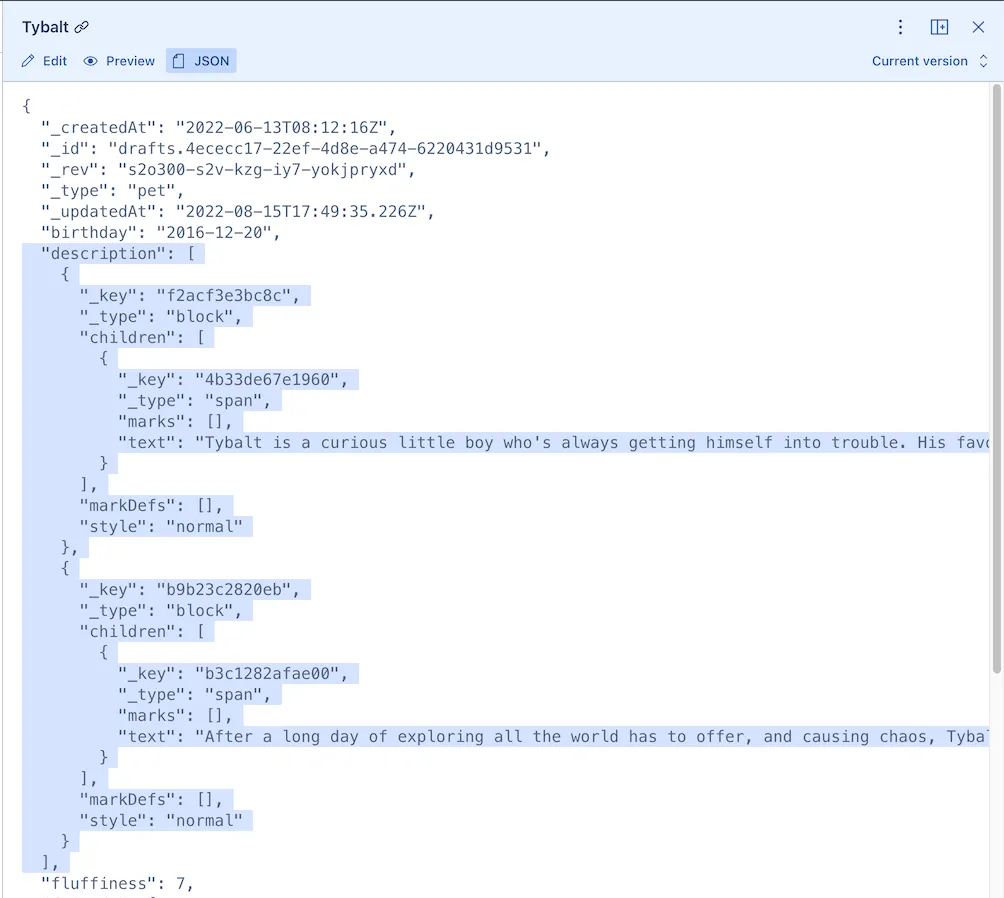The height and width of the screenshot is (898, 1004).
Task: Open the three-dot document actions menu
Action: [900, 27]
